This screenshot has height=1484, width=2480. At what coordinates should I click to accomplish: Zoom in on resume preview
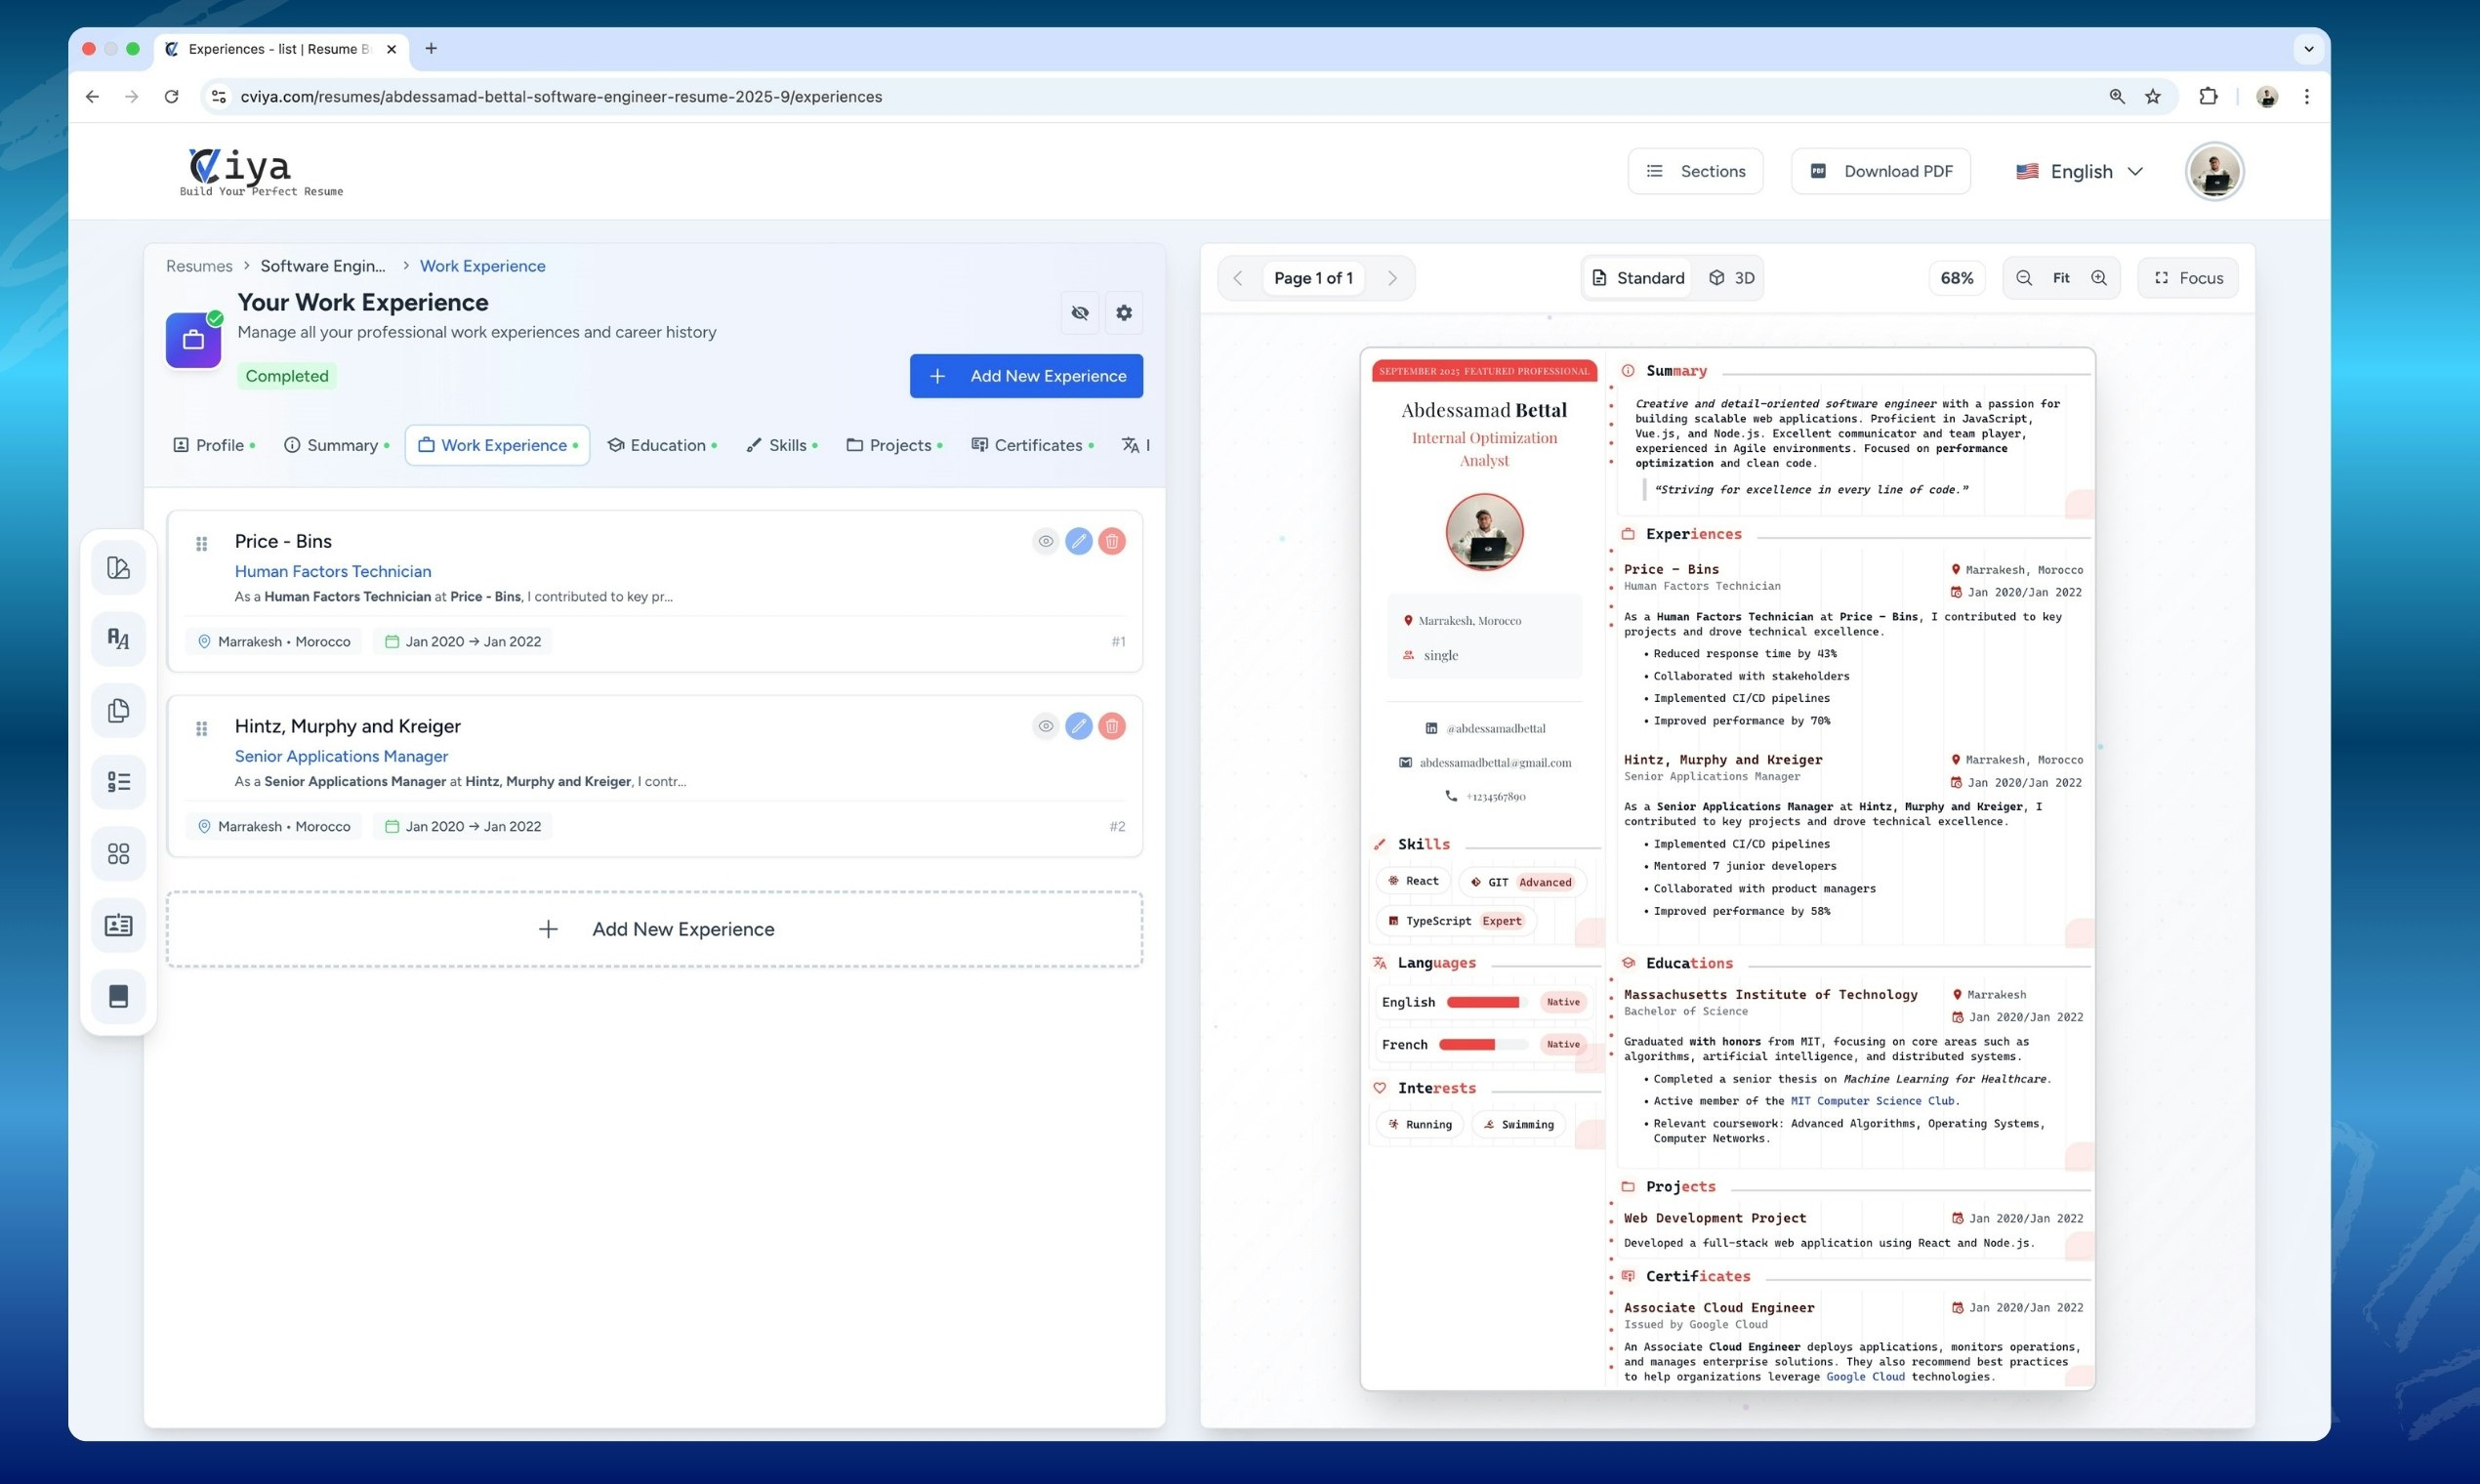pyautogui.click(x=2098, y=278)
